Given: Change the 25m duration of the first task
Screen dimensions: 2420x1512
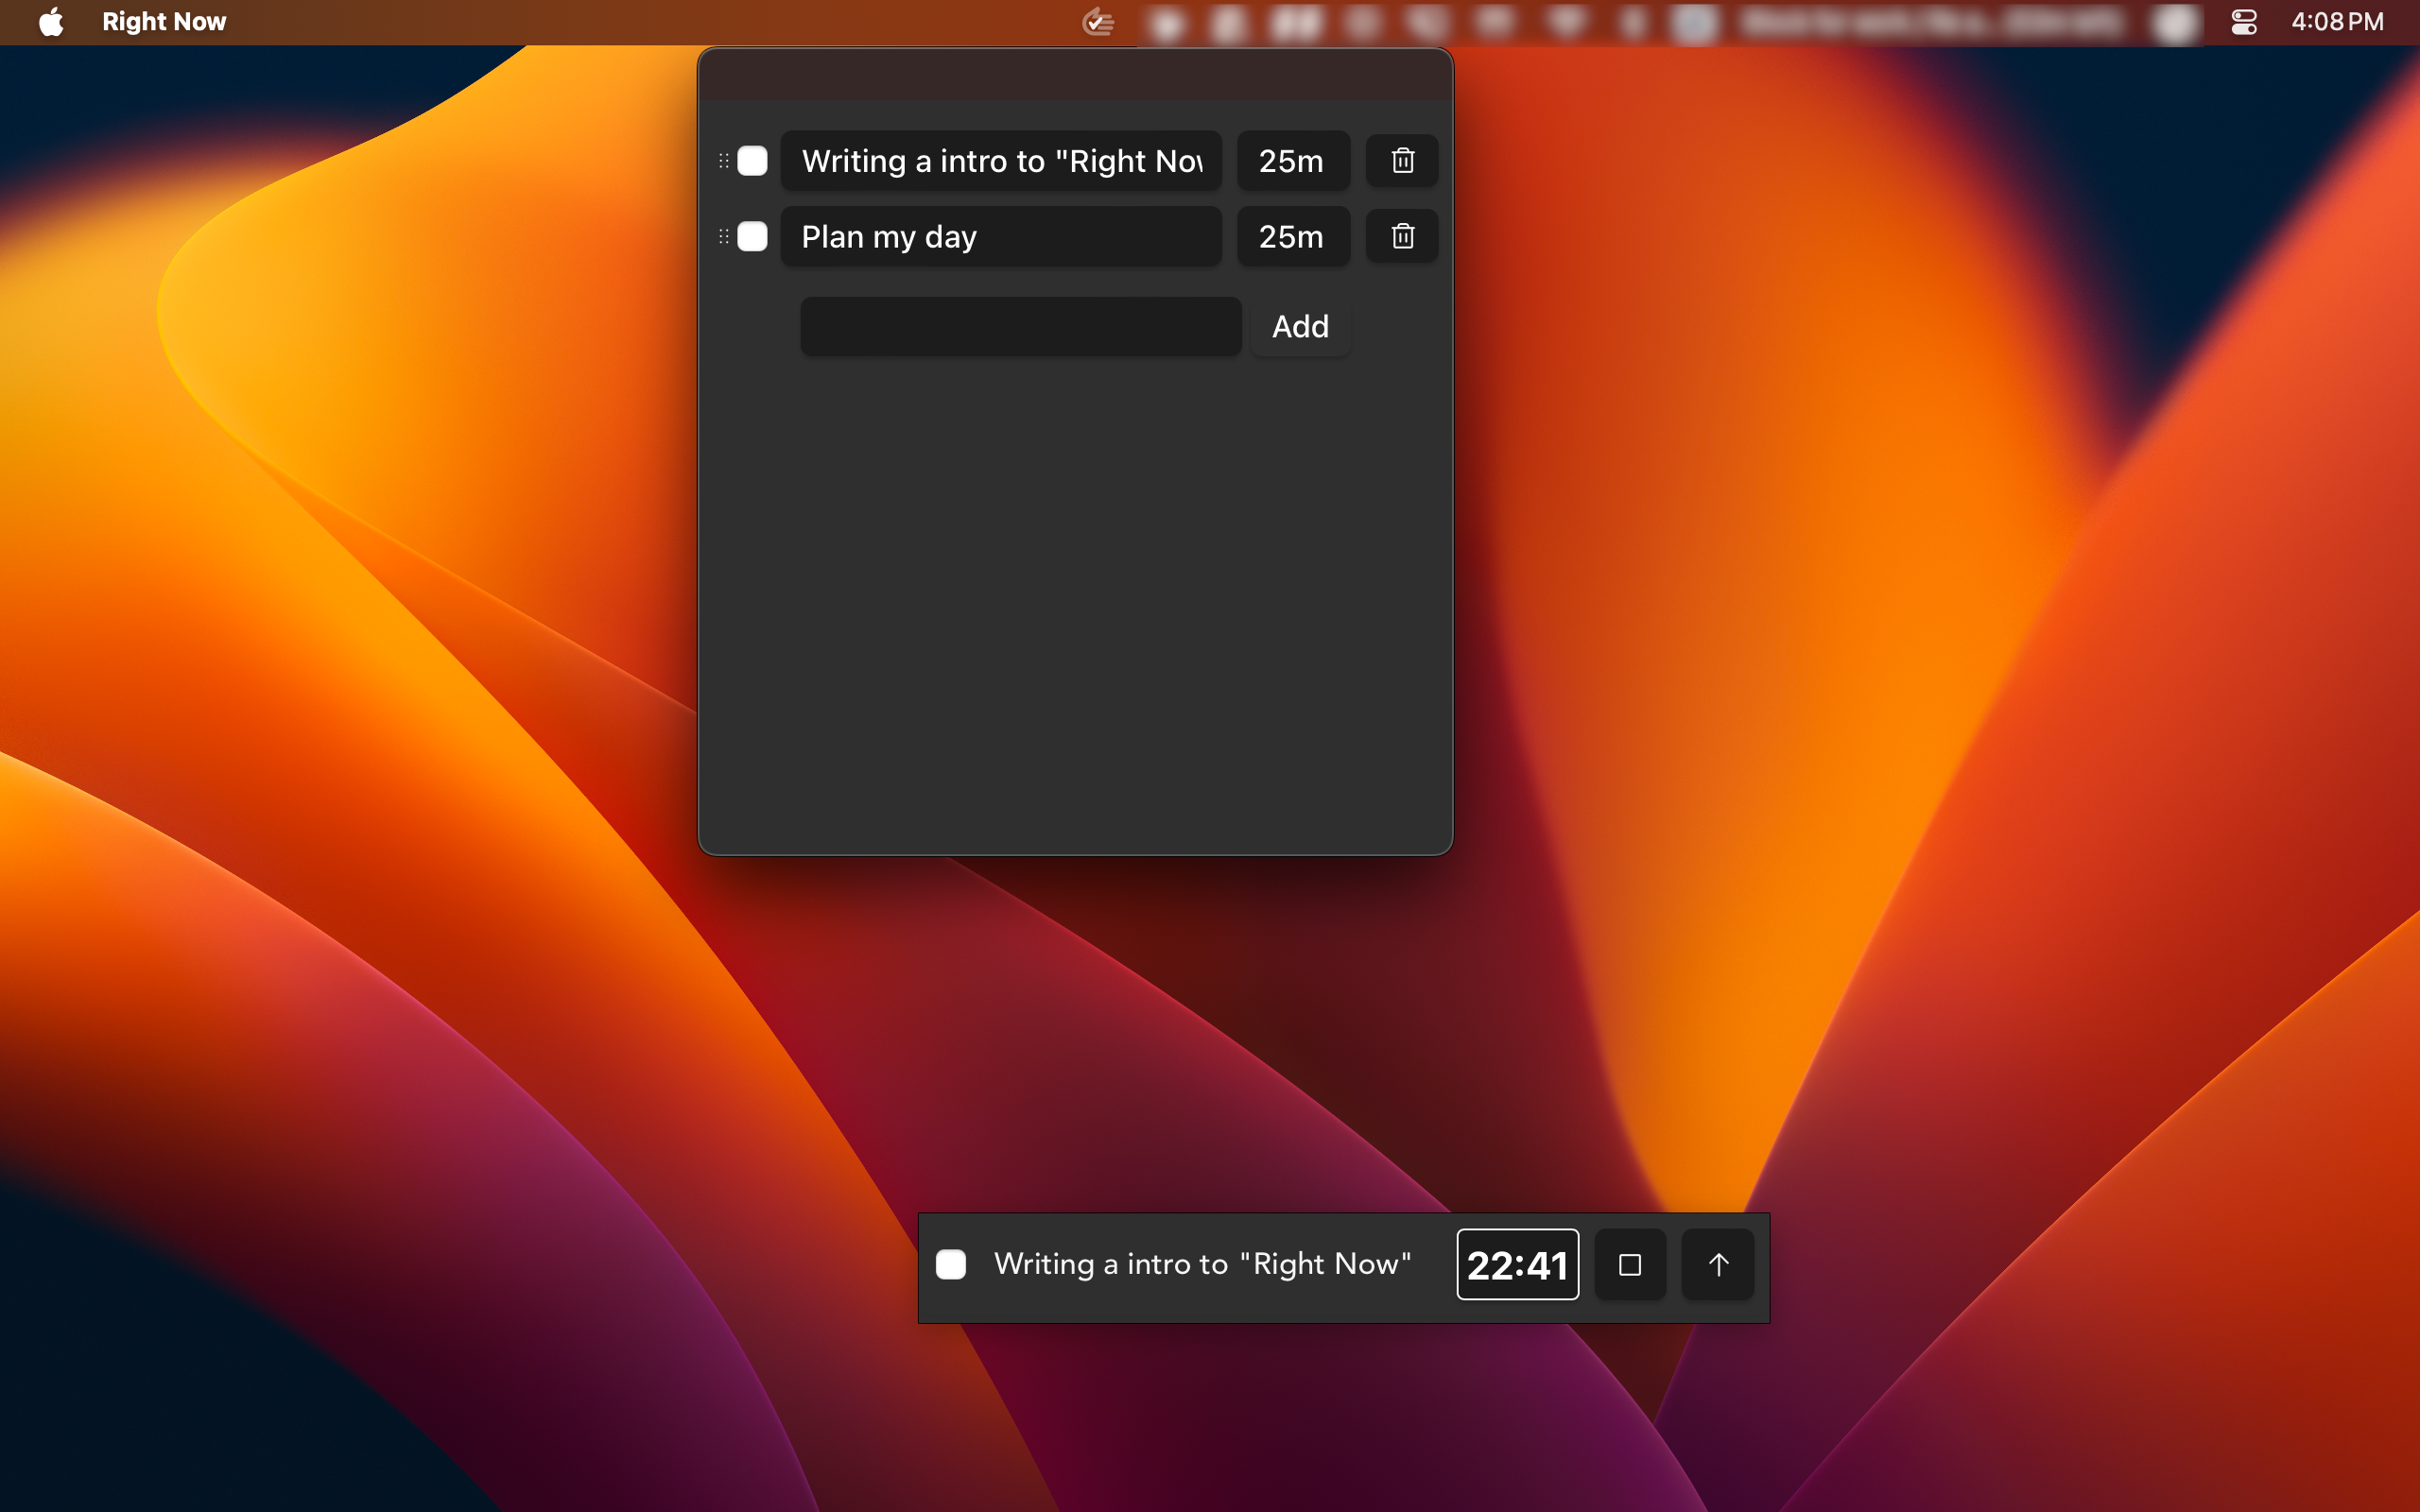Looking at the screenshot, I should click(1293, 161).
